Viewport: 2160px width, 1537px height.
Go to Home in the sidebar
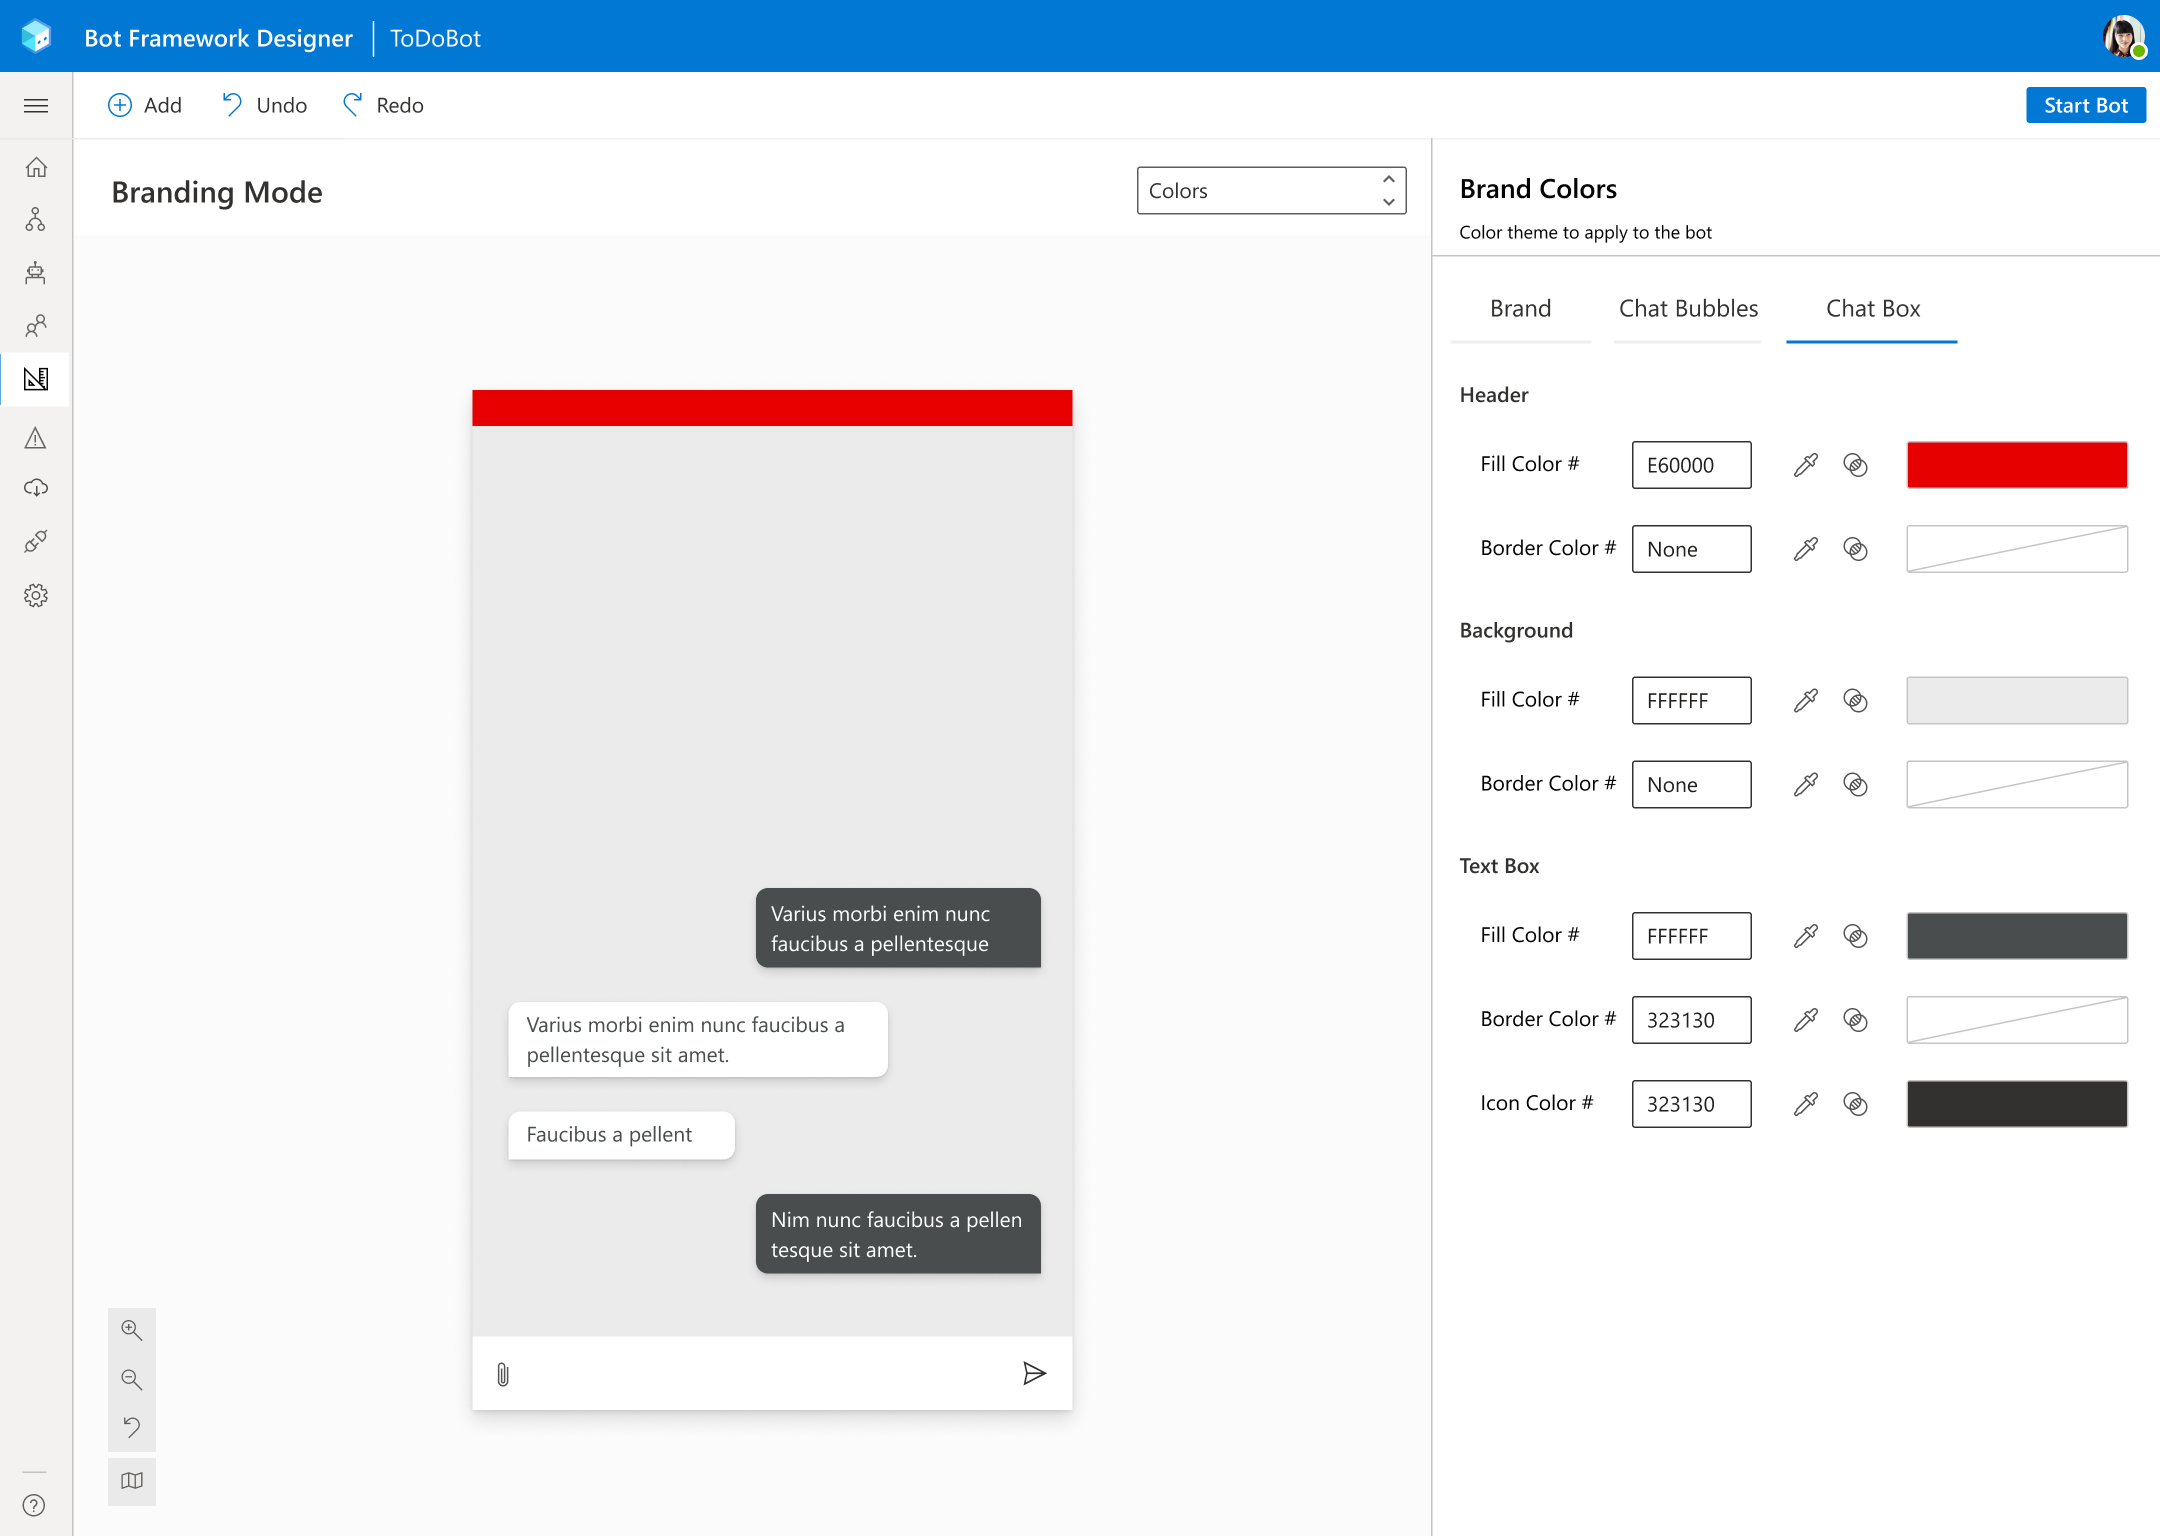pyautogui.click(x=36, y=167)
